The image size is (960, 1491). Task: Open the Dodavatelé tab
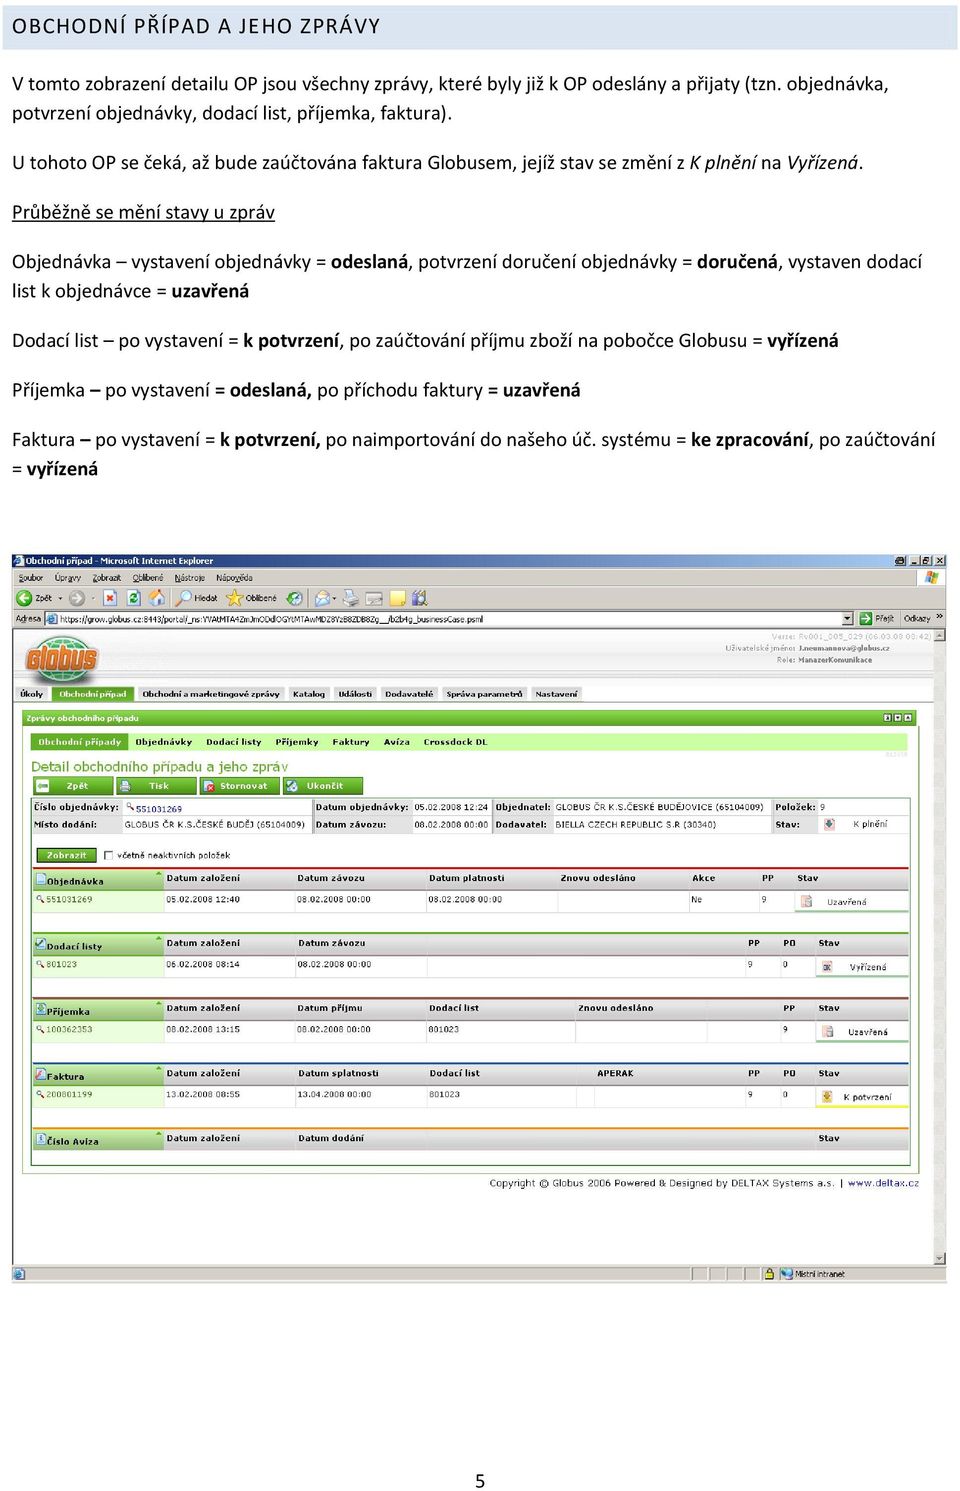(409, 694)
